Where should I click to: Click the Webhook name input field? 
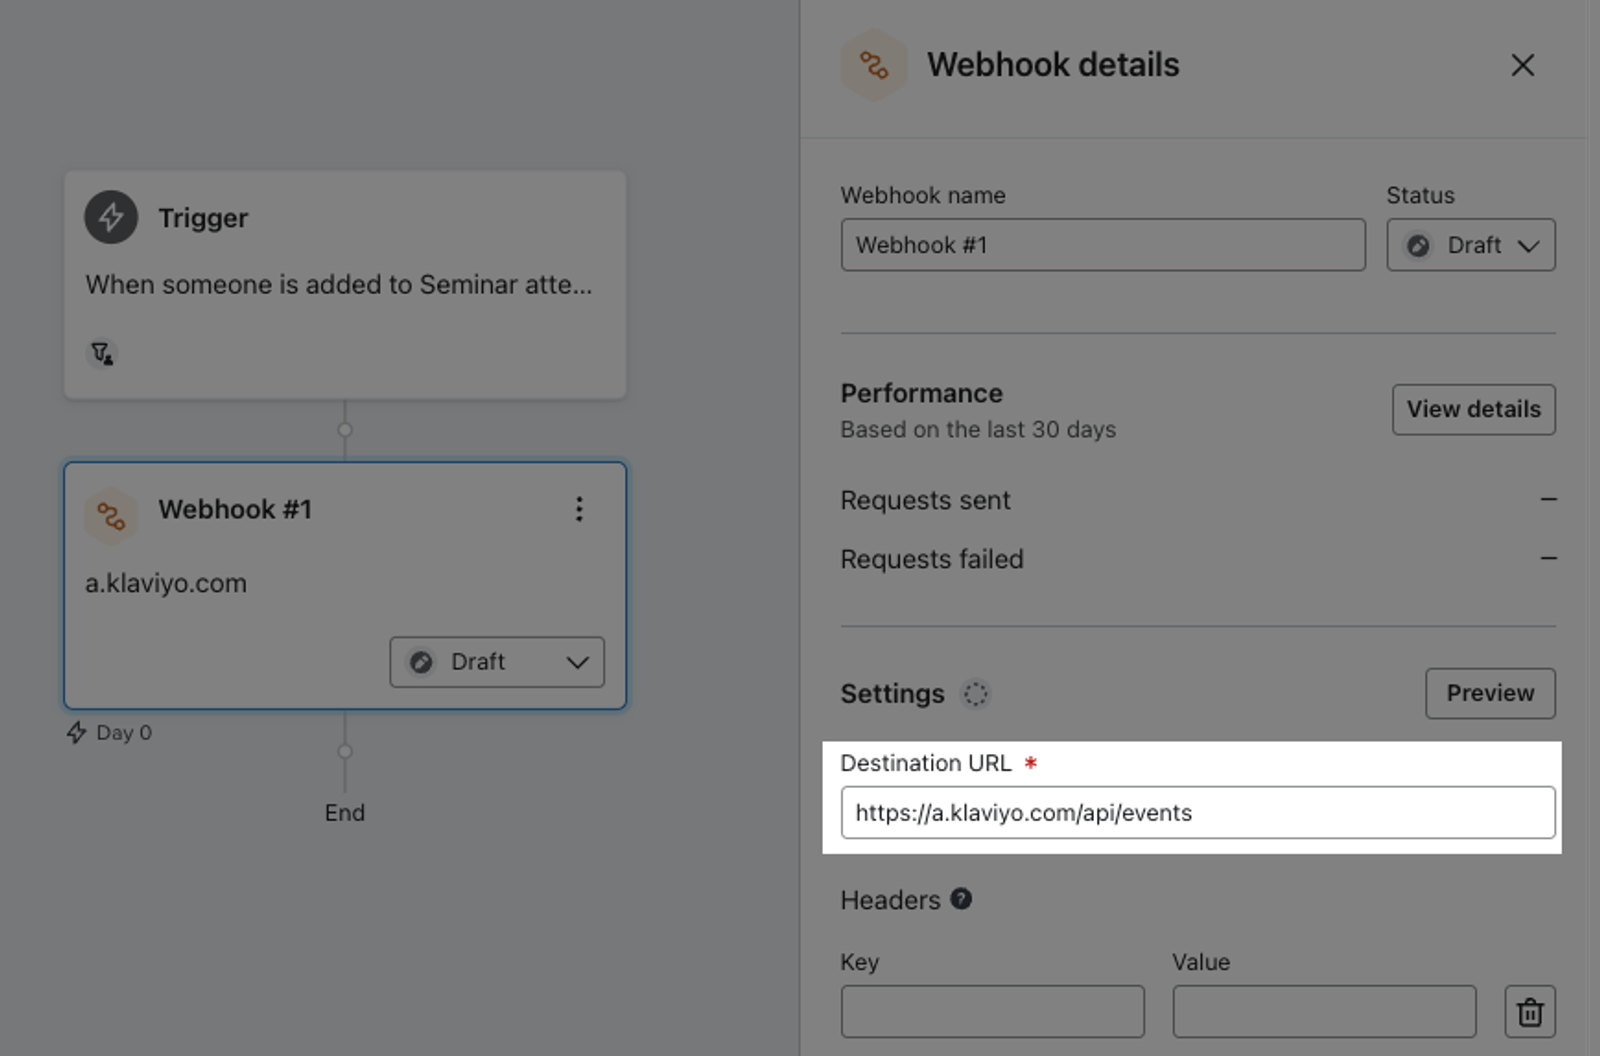tap(1103, 245)
